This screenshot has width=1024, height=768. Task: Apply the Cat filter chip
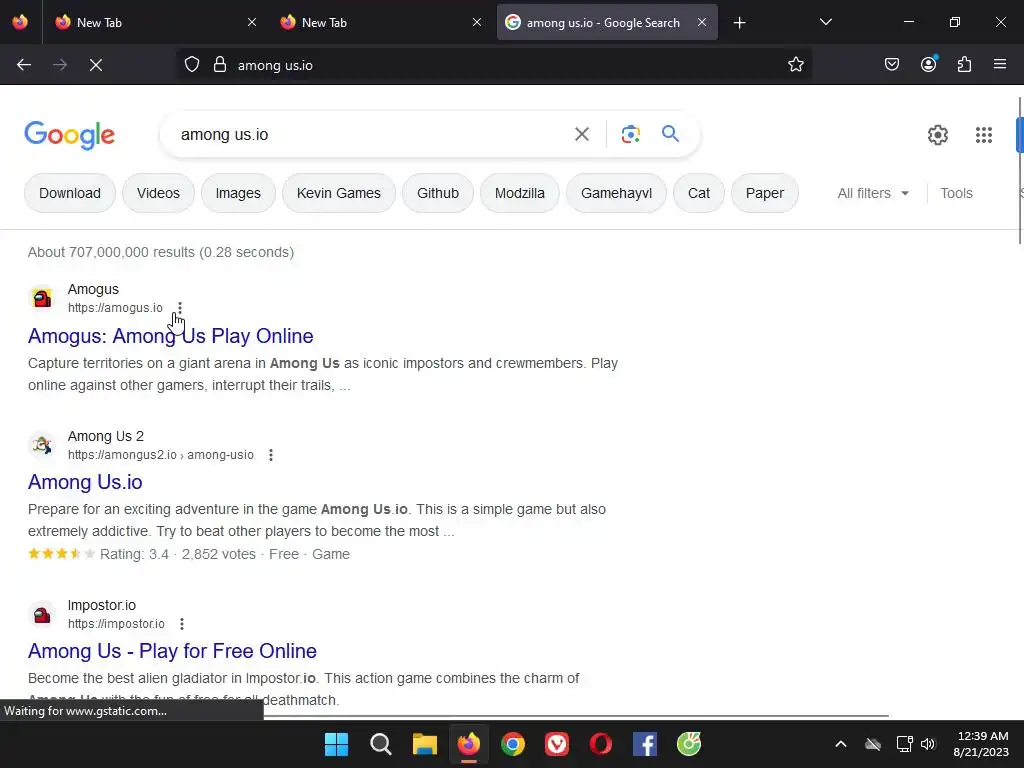(698, 193)
